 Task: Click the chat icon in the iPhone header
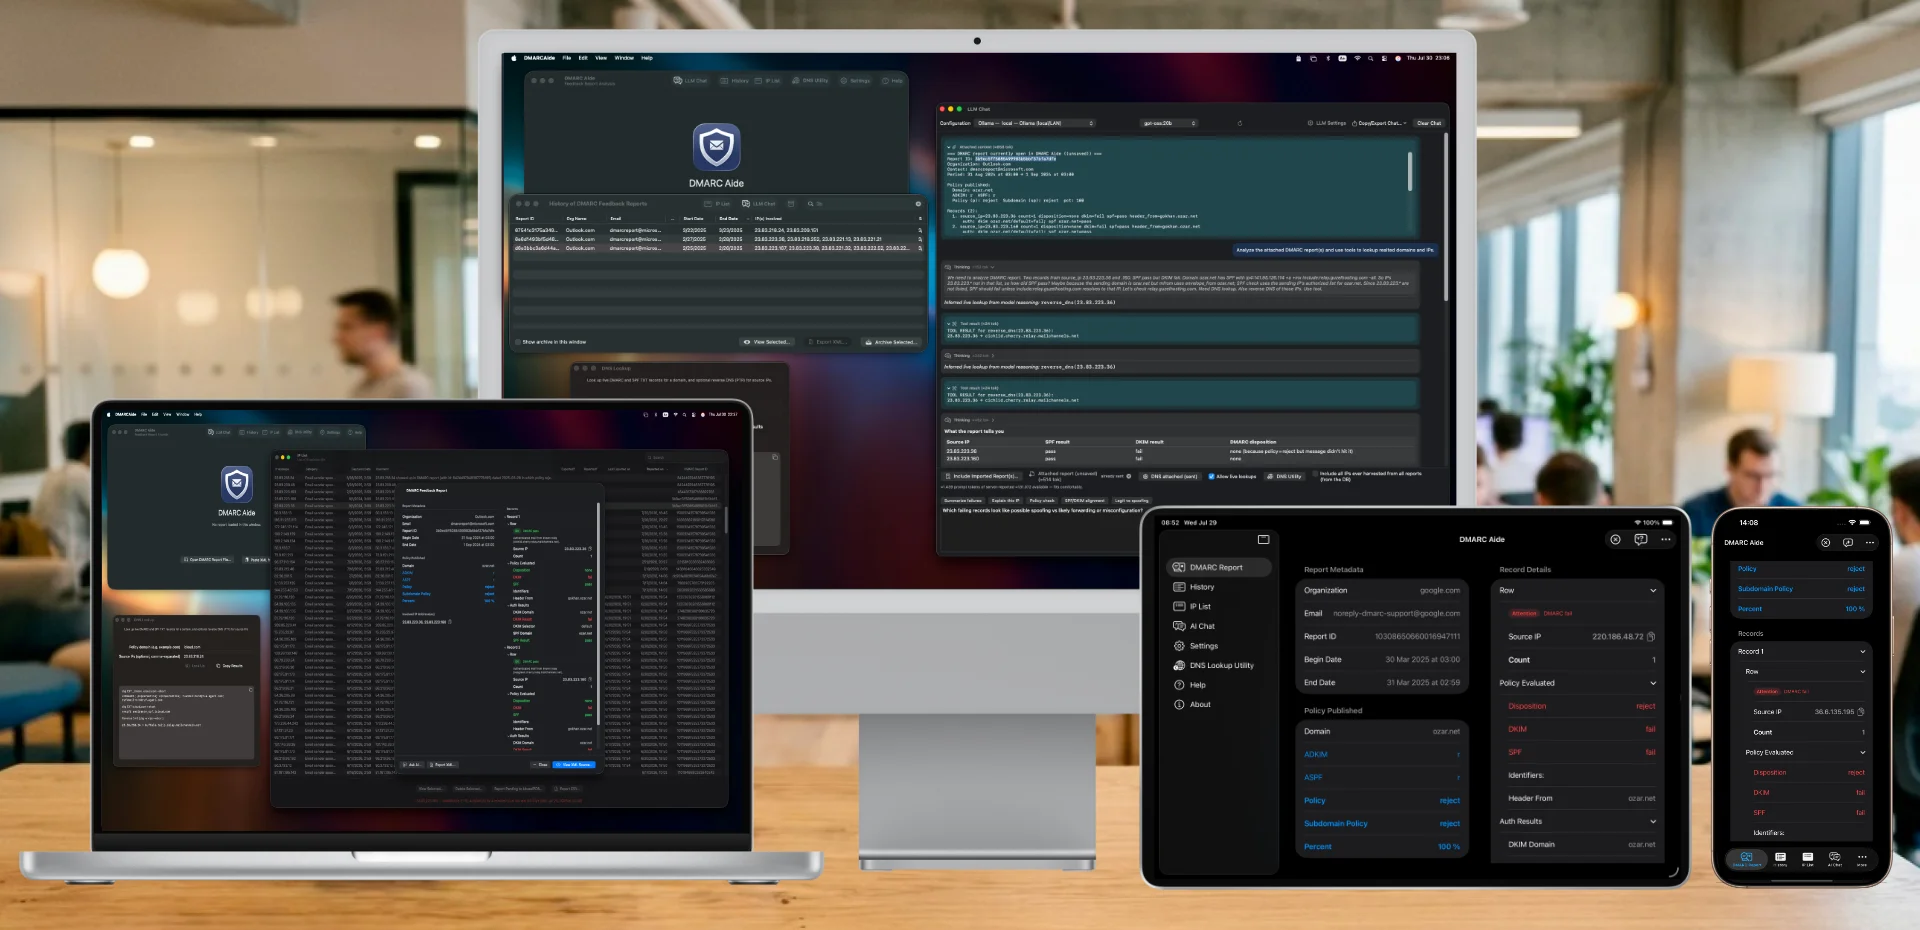pos(1848,542)
